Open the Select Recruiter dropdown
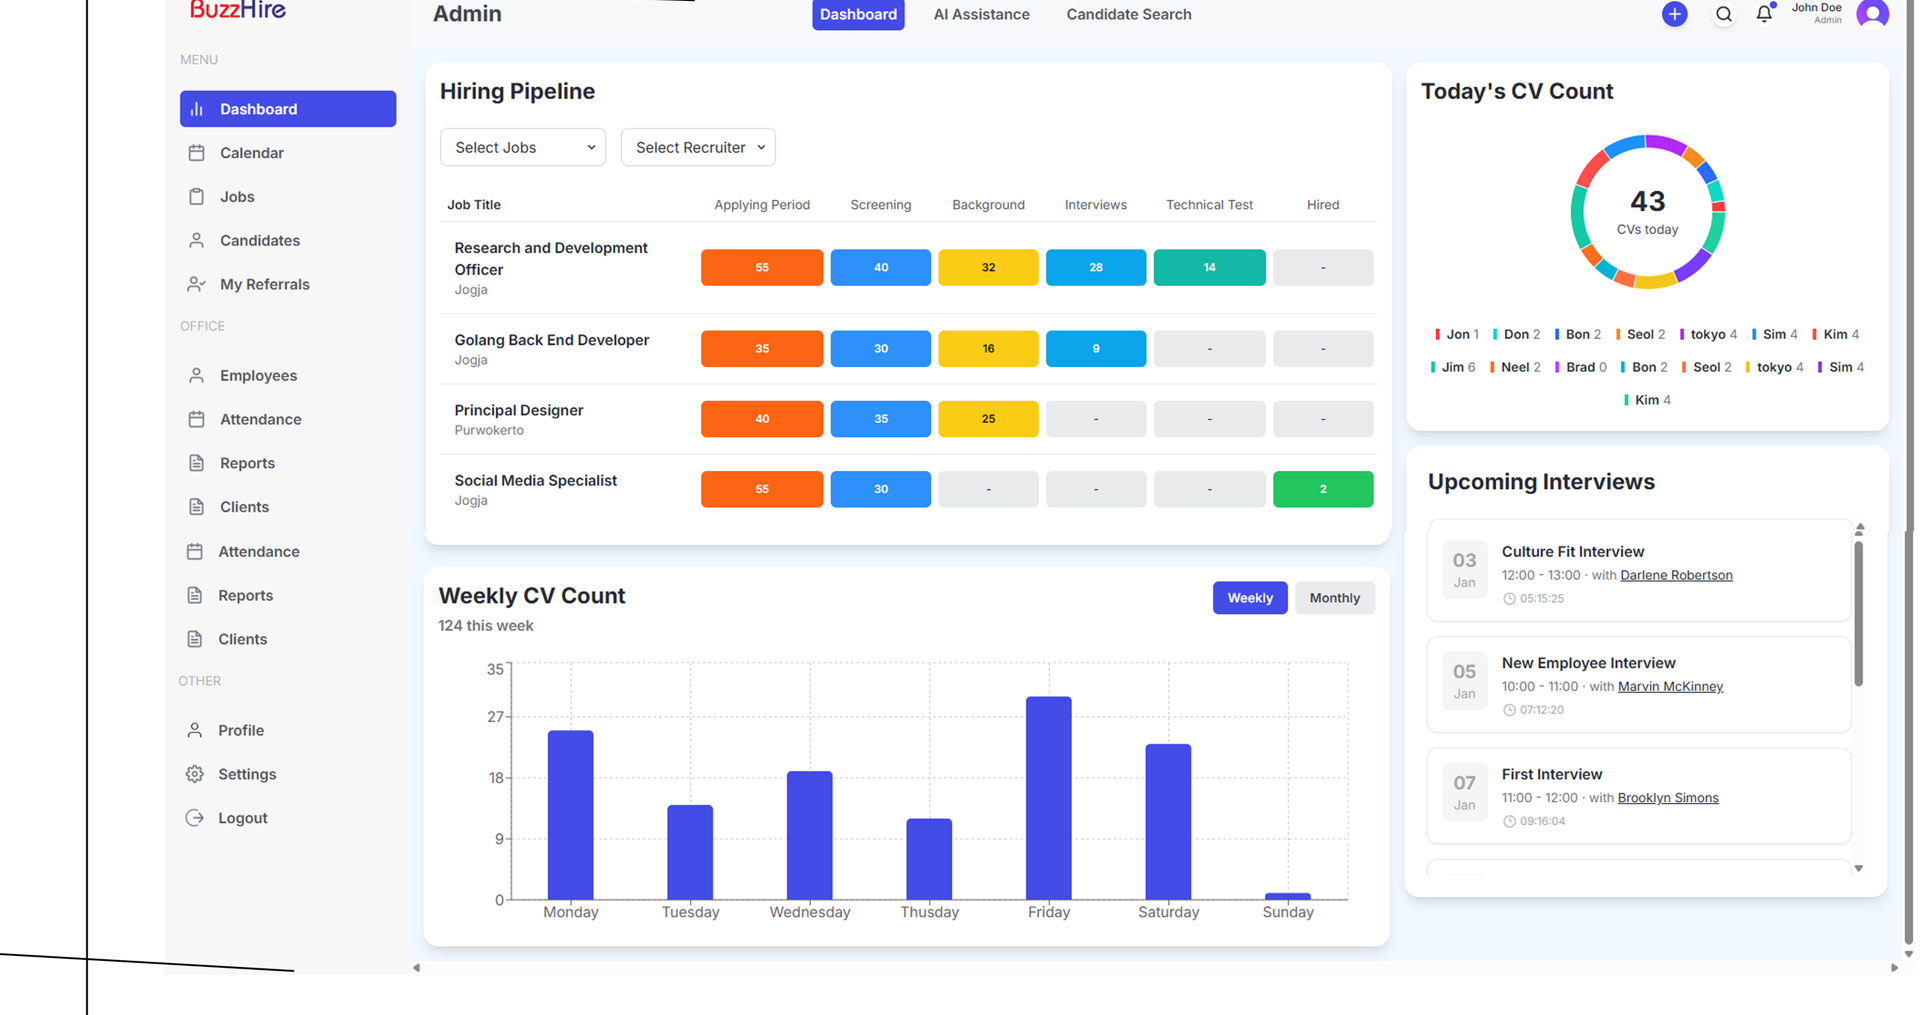 pos(698,147)
